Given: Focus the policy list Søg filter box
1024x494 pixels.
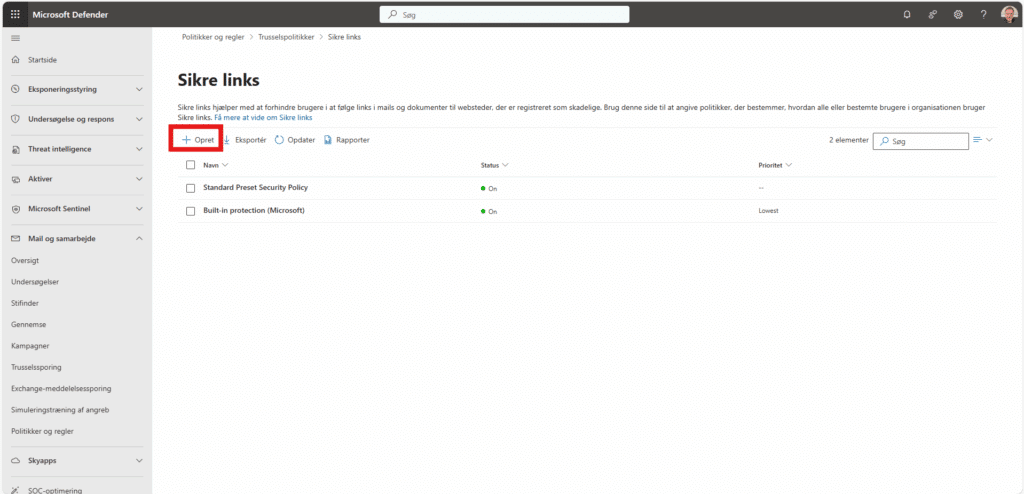Looking at the screenshot, I should pos(921,140).
